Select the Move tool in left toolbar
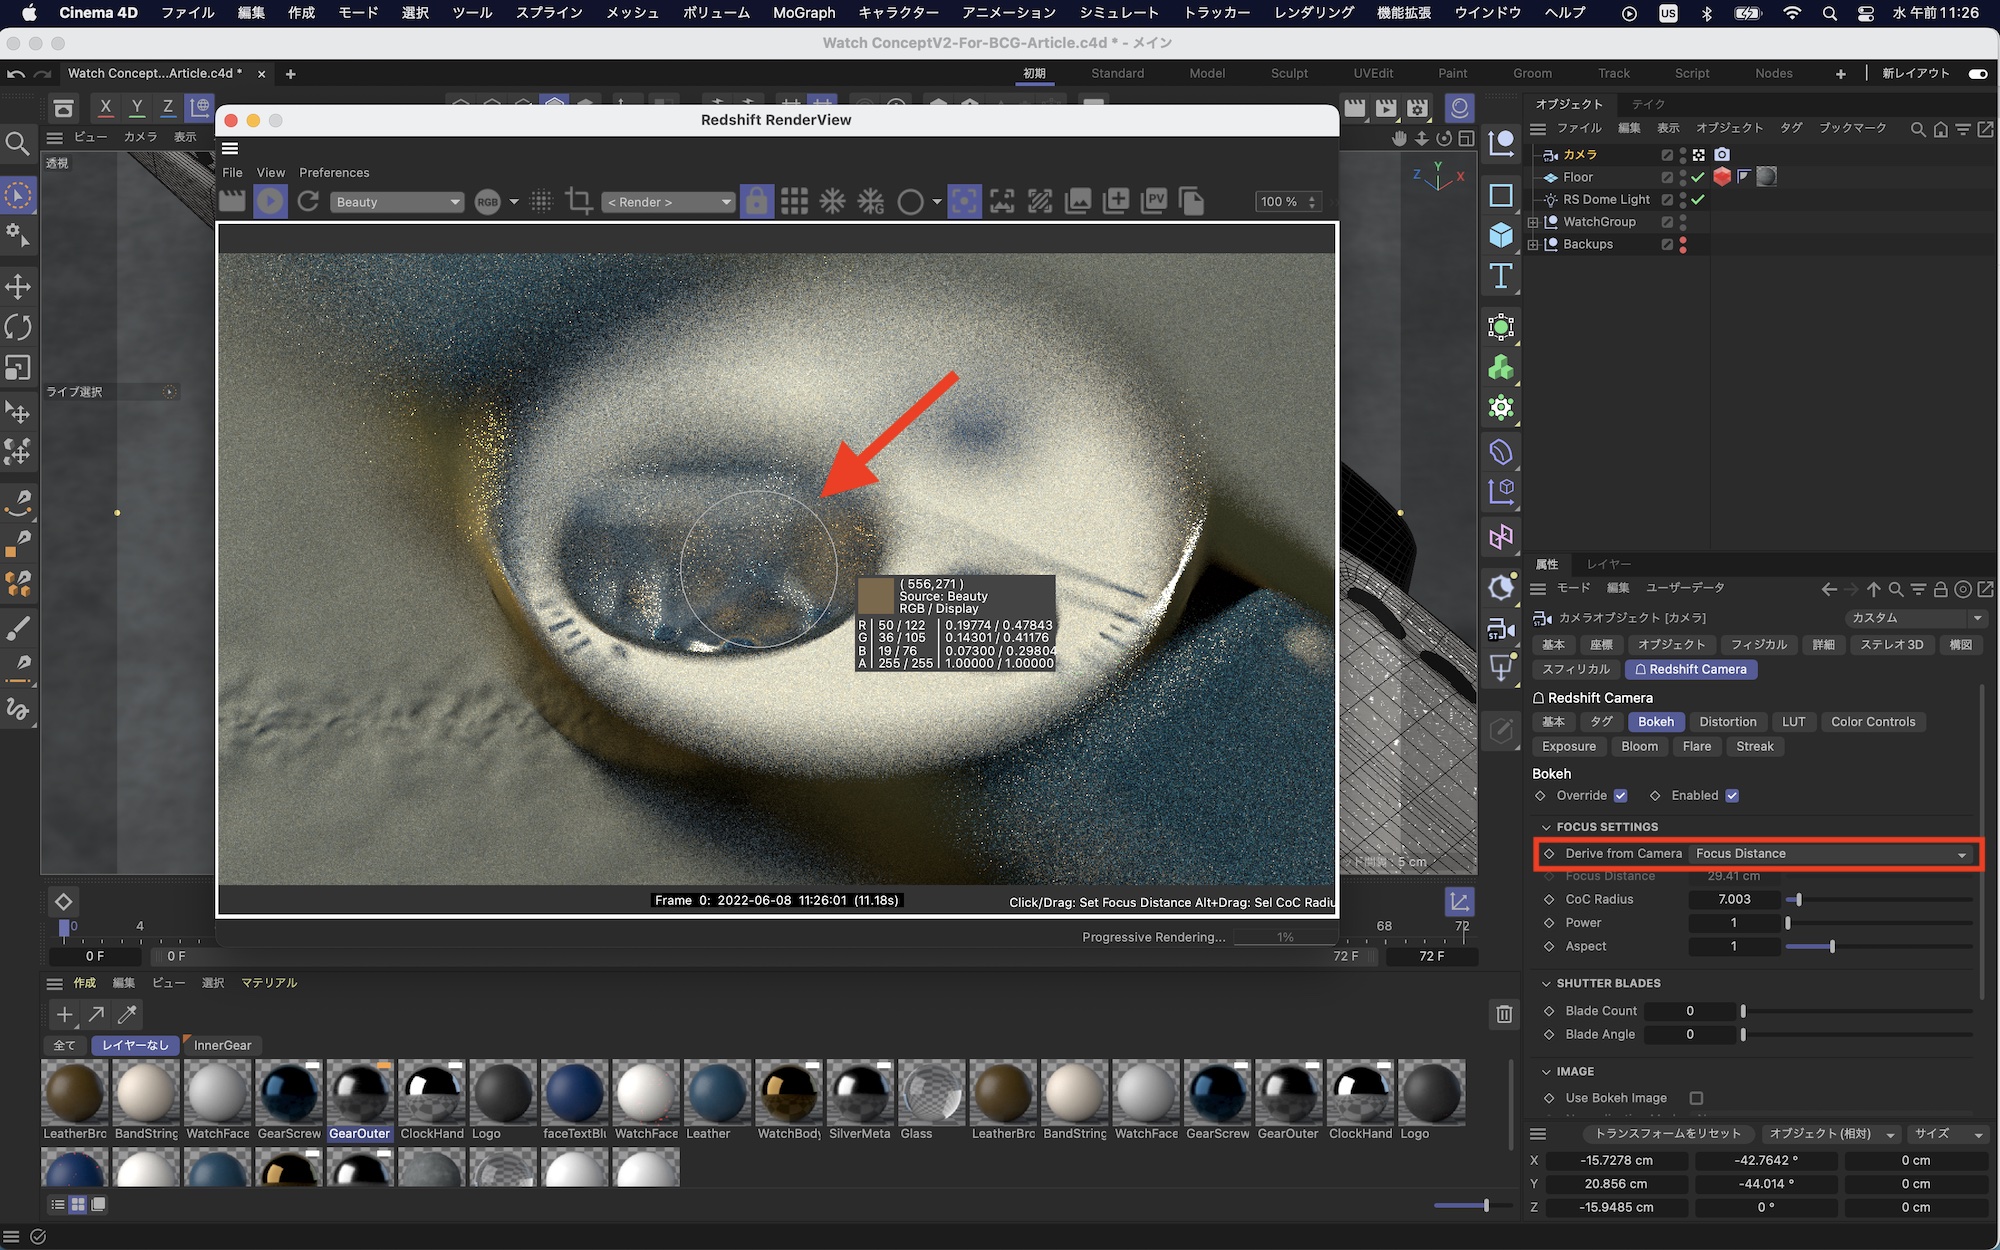The image size is (2000, 1250). pyautogui.click(x=18, y=287)
